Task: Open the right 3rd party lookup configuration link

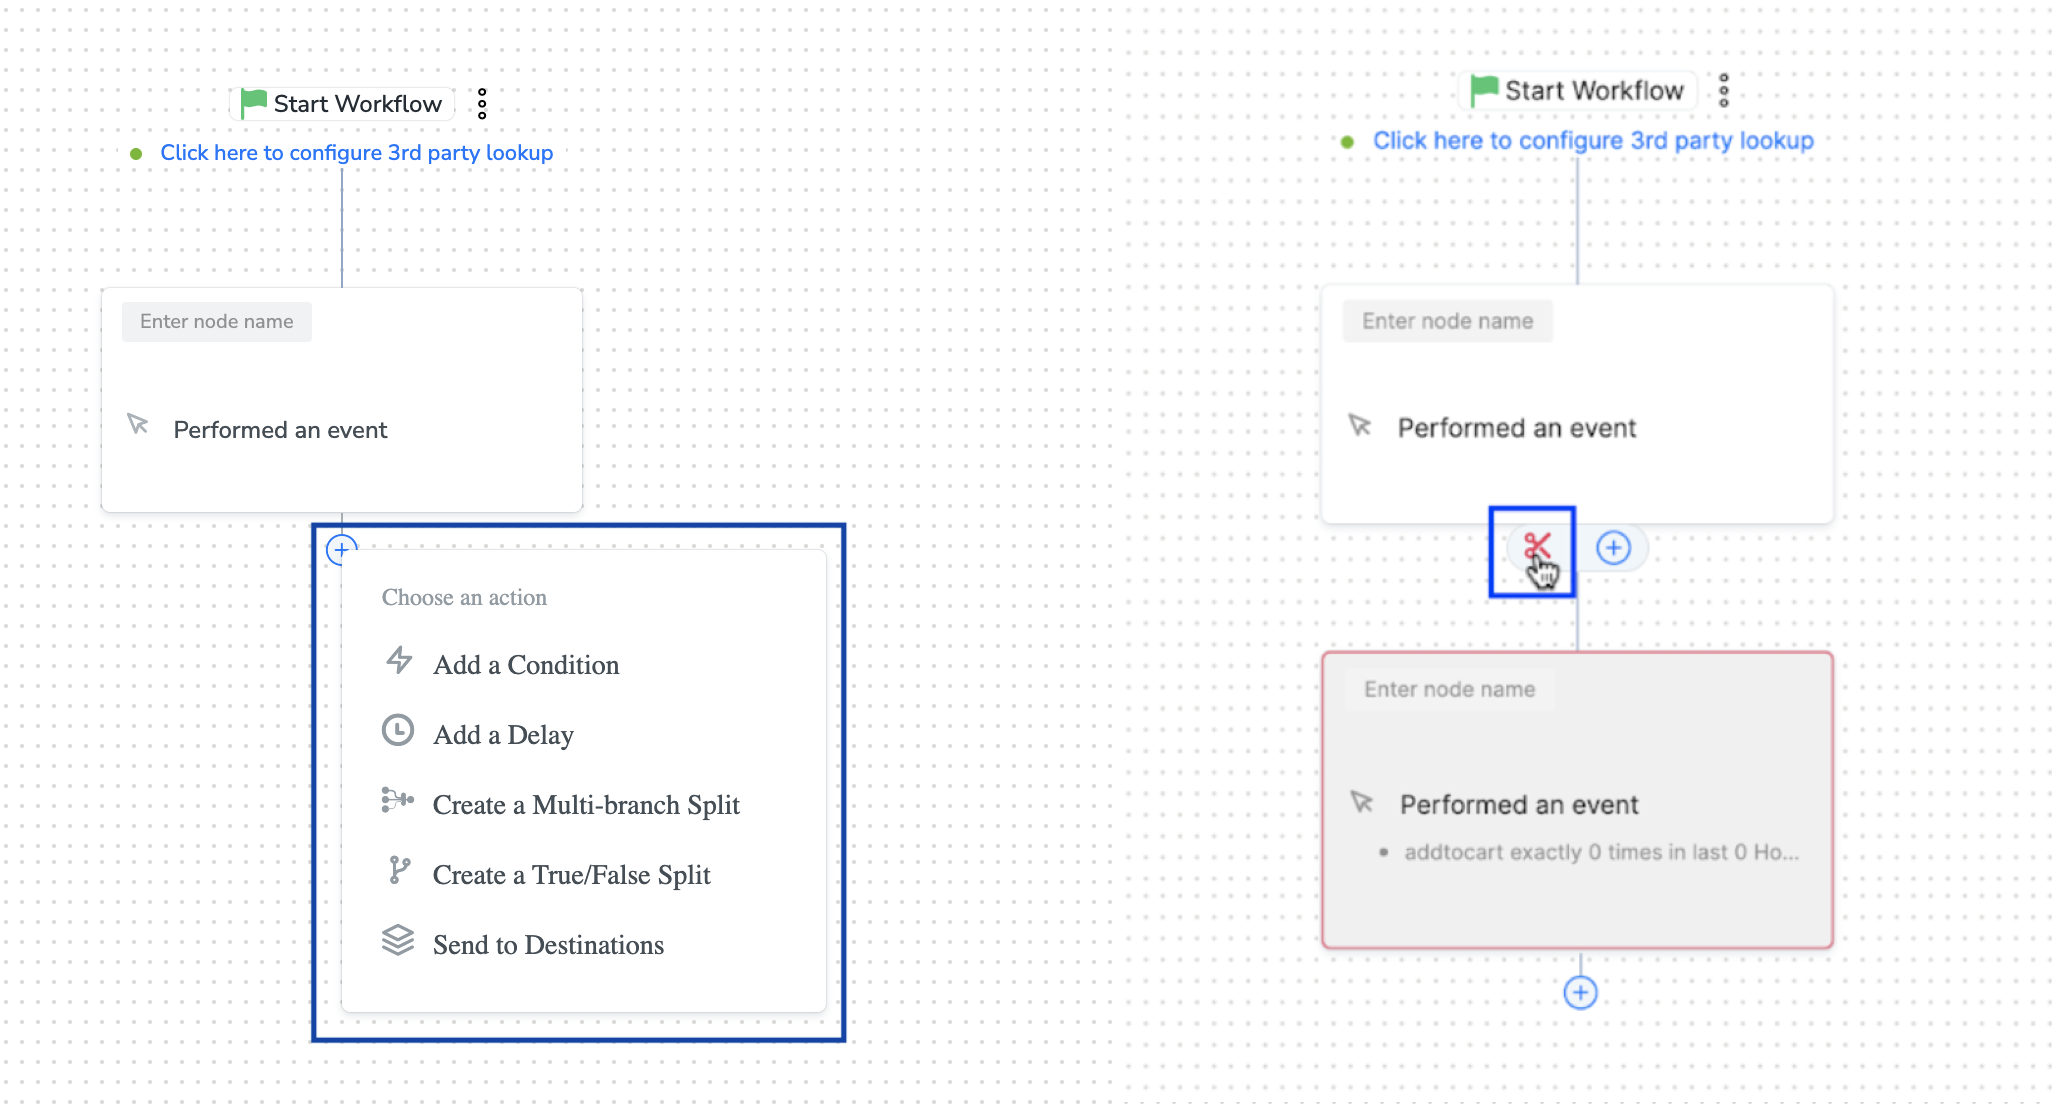Action: coord(1593,140)
